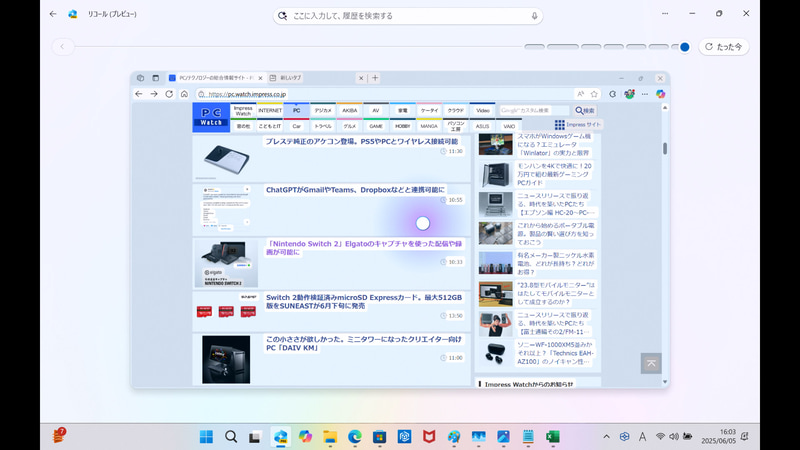Open the INTERNET navigation item
The width and height of the screenshot is (800, 450).
click(270, 110)
